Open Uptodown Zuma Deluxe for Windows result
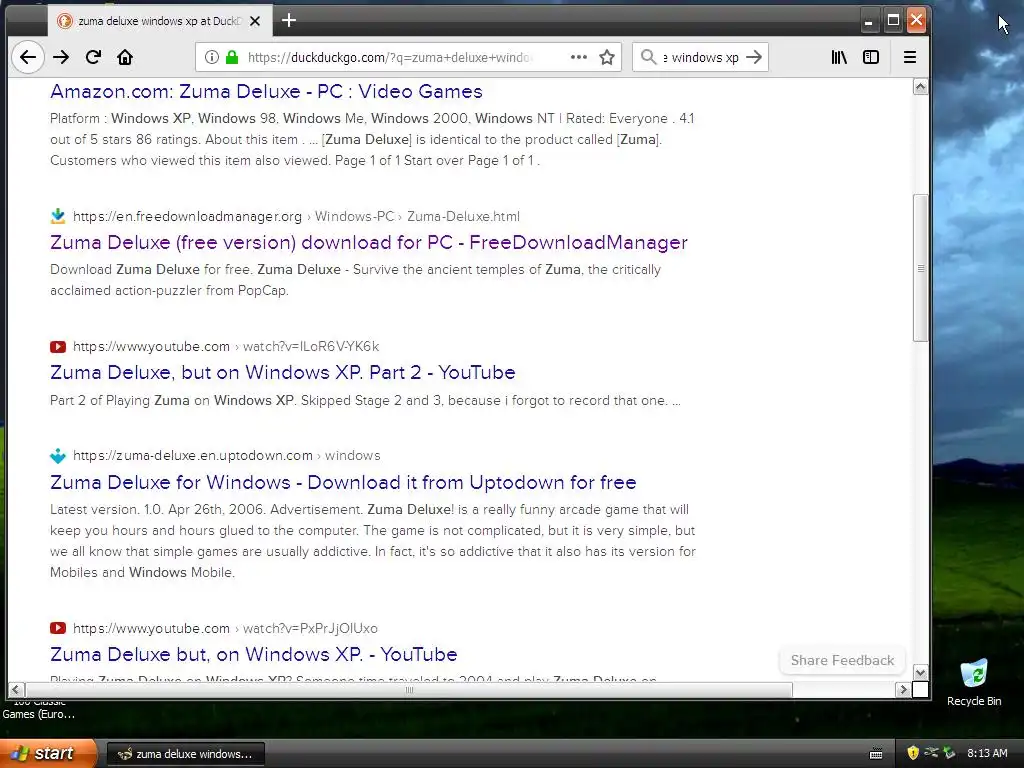The height and width of the screenshot is (768, 1024). (344, 482)
